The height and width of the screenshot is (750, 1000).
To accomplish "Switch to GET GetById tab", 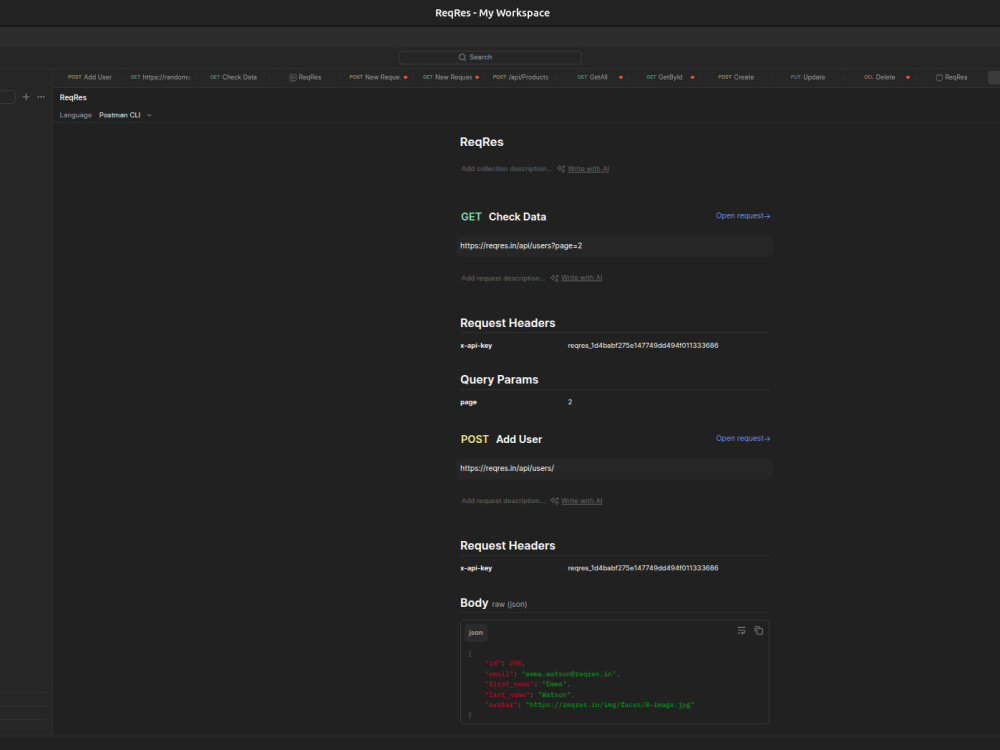I will pos(664,77).
